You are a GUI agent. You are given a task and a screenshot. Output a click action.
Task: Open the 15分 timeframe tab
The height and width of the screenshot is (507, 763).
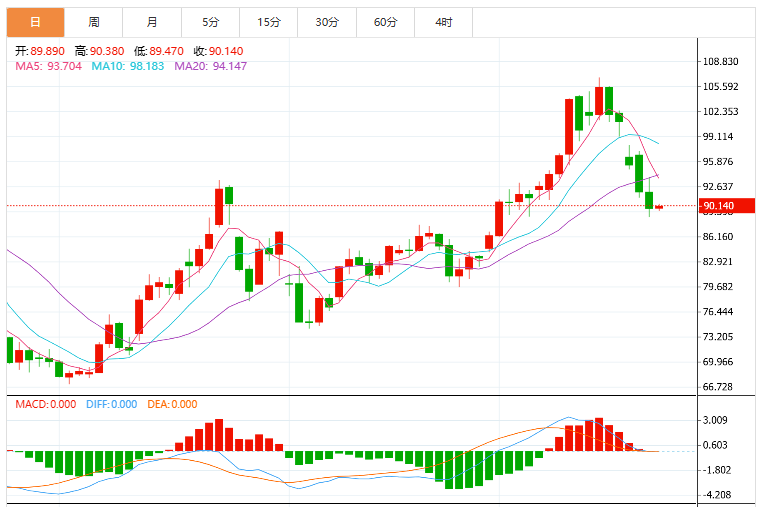pos(269,22)
